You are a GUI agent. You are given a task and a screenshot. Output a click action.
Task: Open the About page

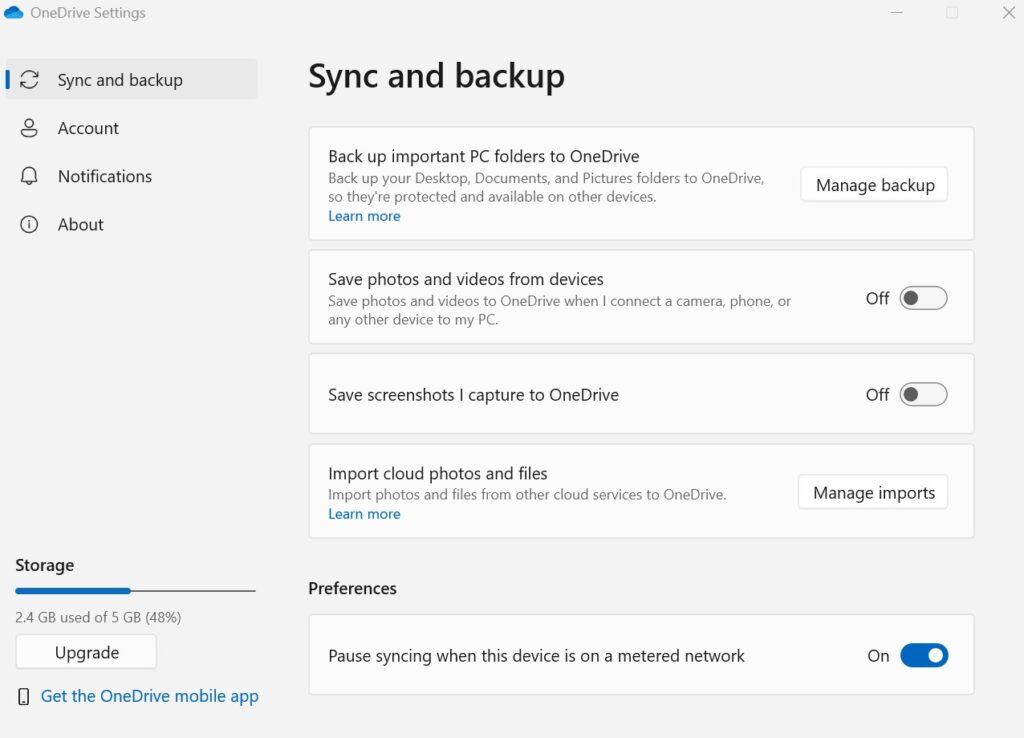(x=131, y=225)
